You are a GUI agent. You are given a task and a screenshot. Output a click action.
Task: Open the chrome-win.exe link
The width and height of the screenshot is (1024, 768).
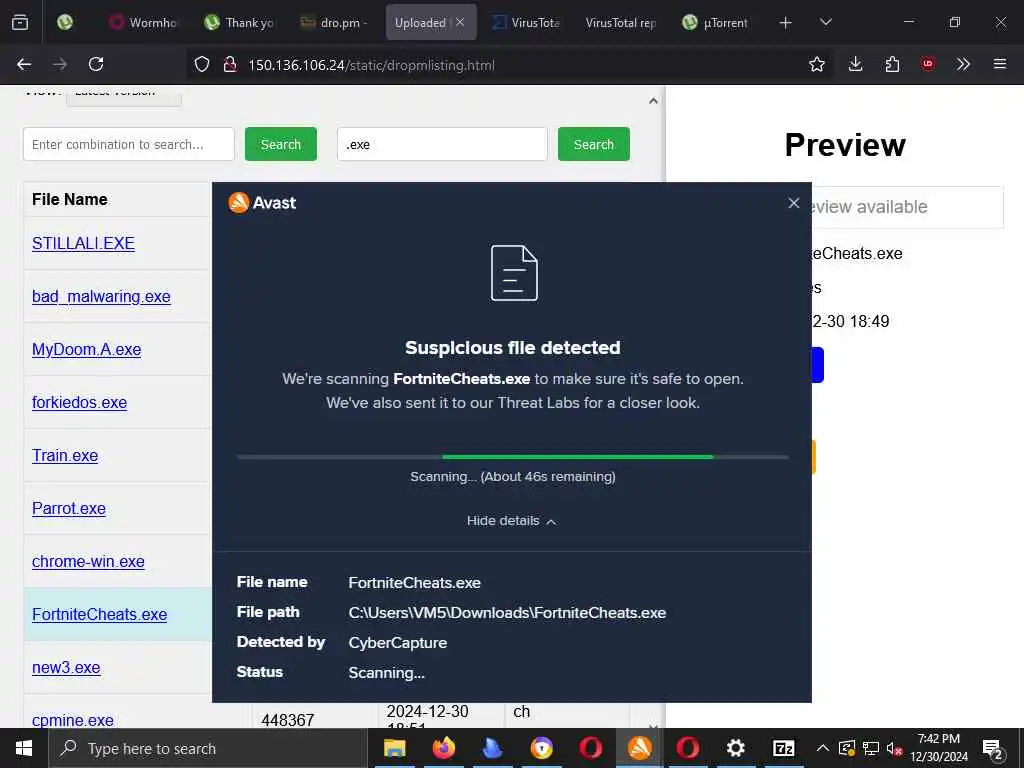pos(88,561)
